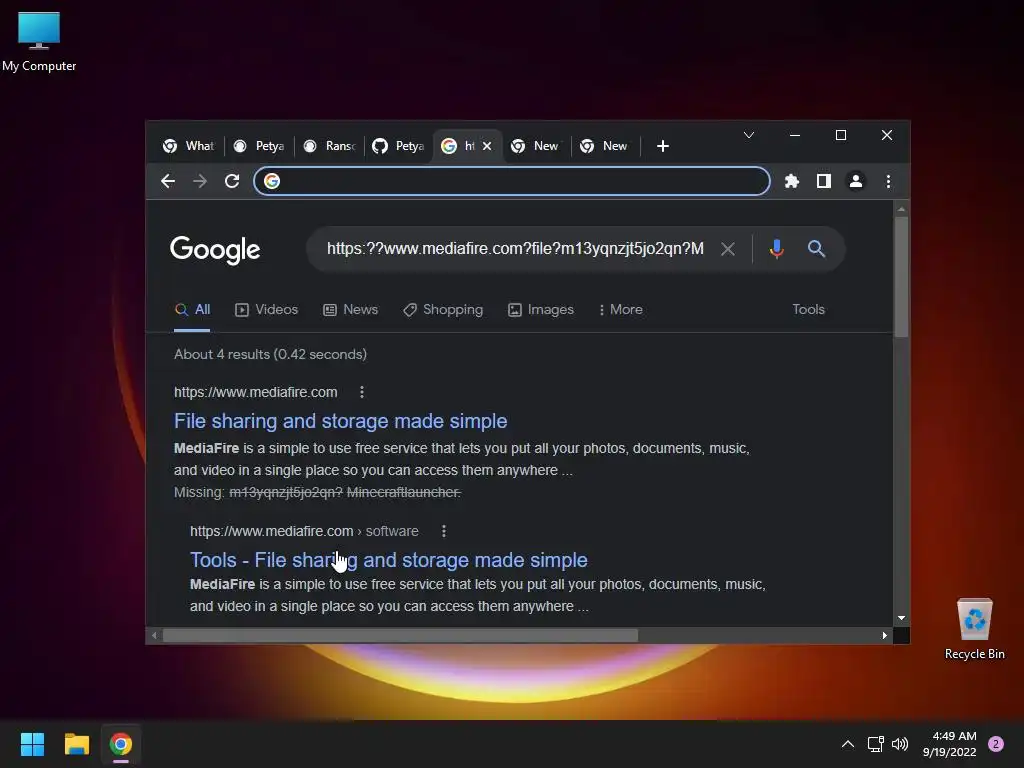Toggle the Chrome side panel icon
The height and width of the screenshot is (768, 1024).
coord(824,181)
